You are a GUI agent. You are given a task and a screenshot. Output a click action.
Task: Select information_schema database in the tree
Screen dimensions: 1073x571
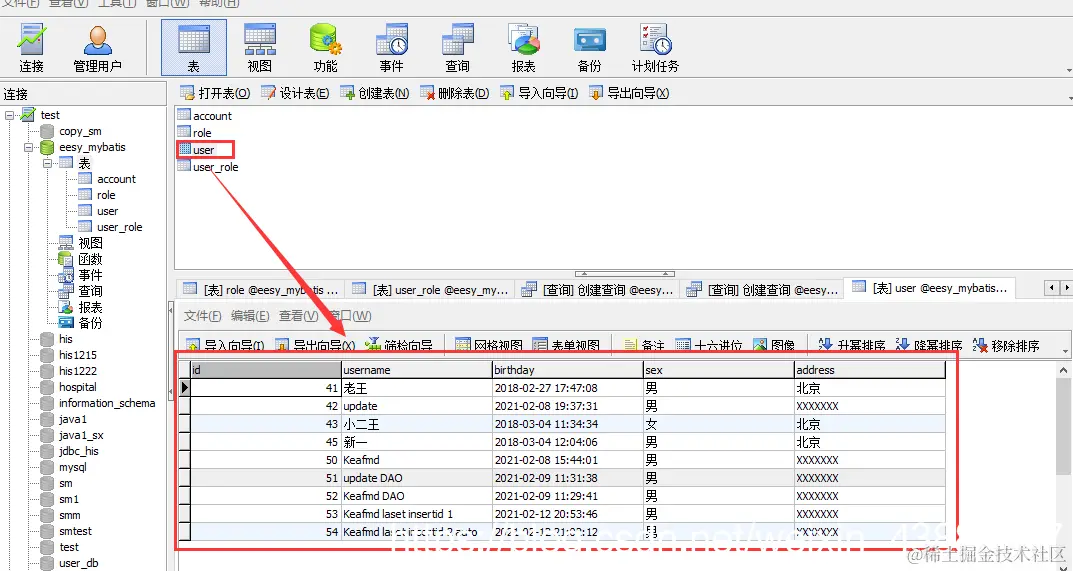tap(107, 403)
